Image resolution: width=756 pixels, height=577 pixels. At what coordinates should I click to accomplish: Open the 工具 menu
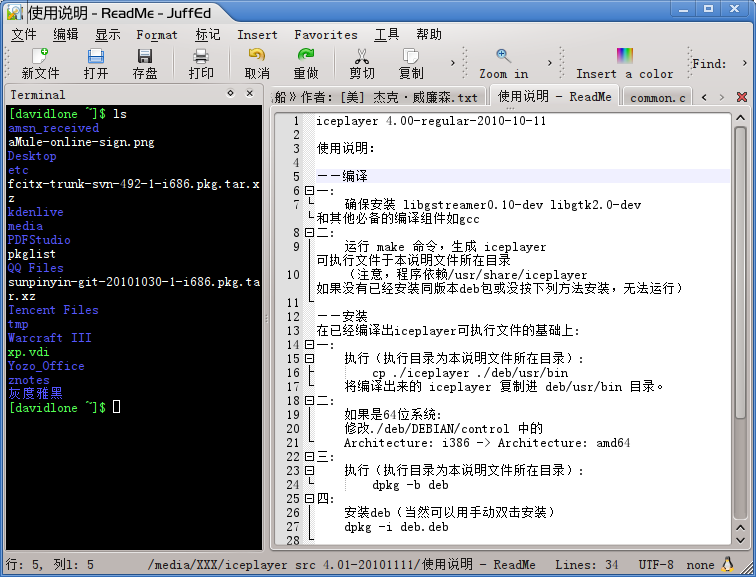coord(387,35)
